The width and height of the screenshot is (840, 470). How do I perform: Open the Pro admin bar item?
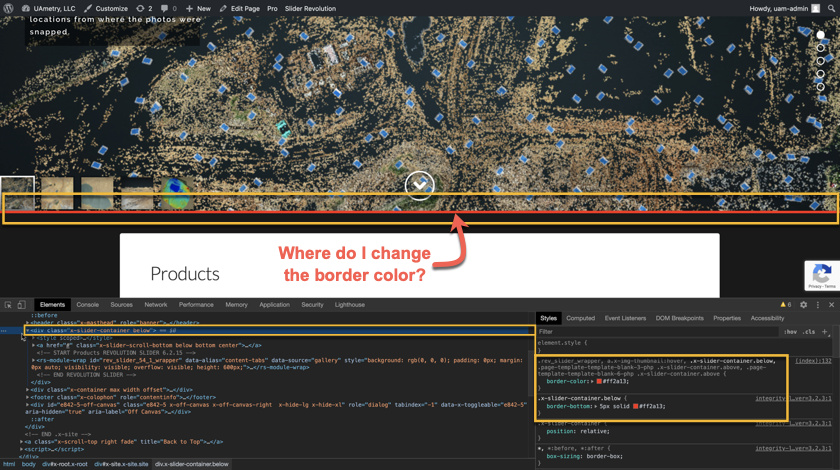click(x=272, y=9)
